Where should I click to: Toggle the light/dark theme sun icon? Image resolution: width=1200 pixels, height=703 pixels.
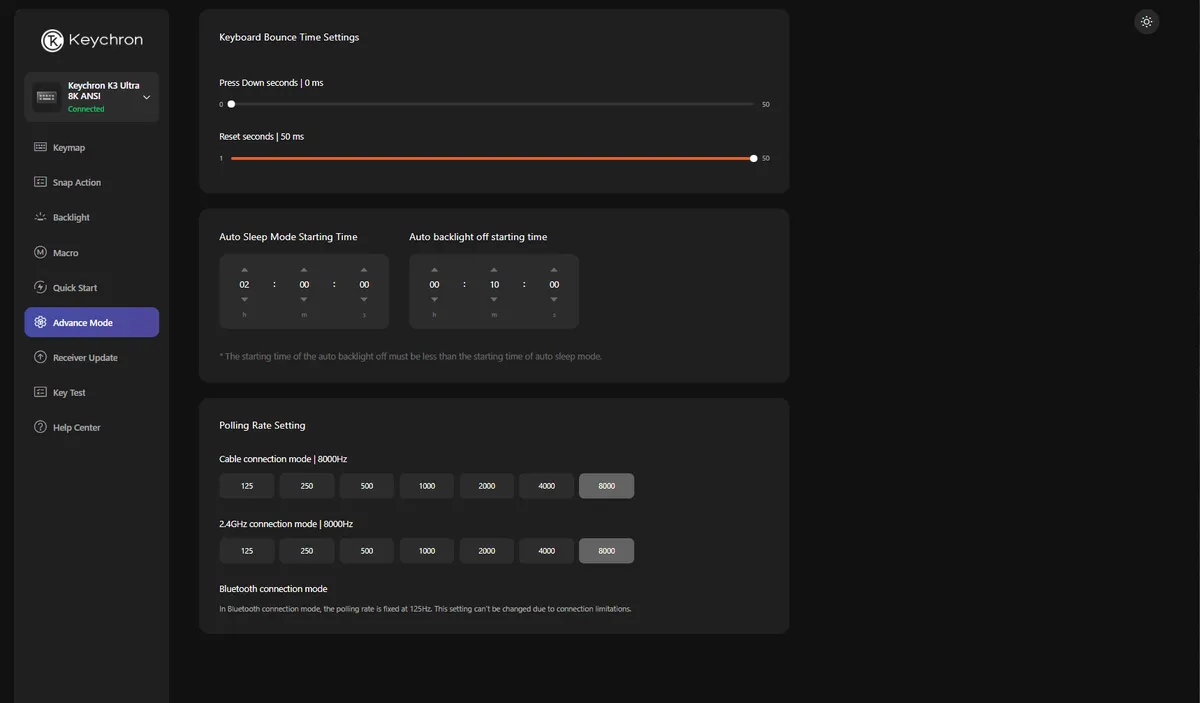tap(1147, 22)
